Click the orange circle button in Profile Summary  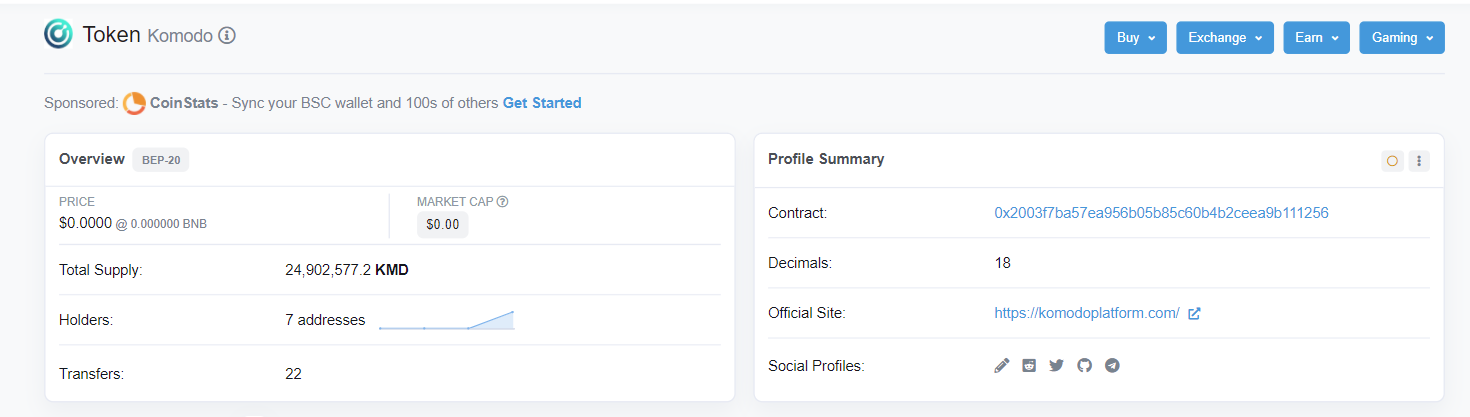tap(1391, 160)
